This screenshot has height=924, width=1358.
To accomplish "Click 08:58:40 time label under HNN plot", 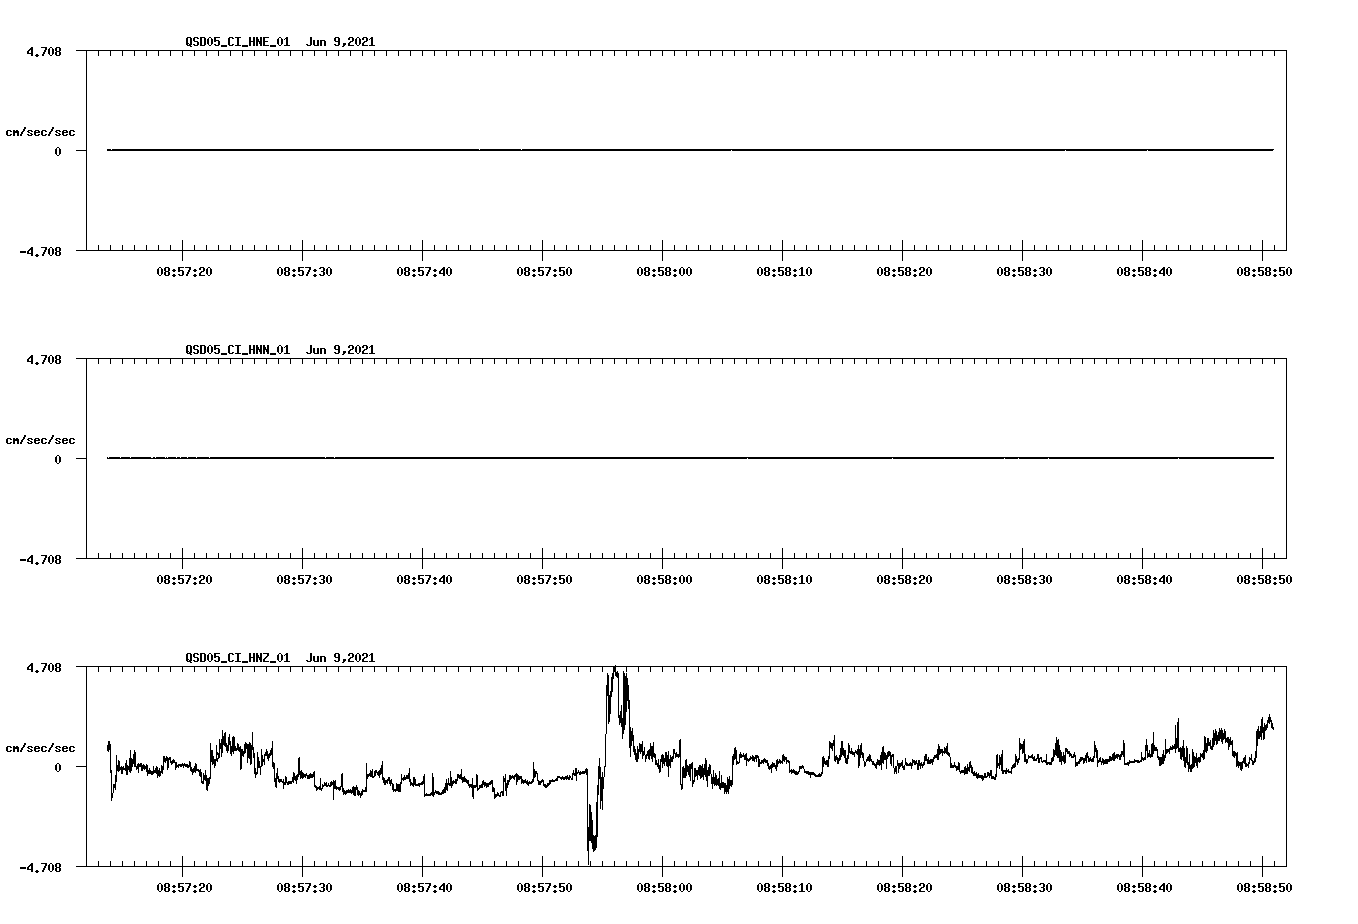I will pyautogui.click(x=1144, y=579).
